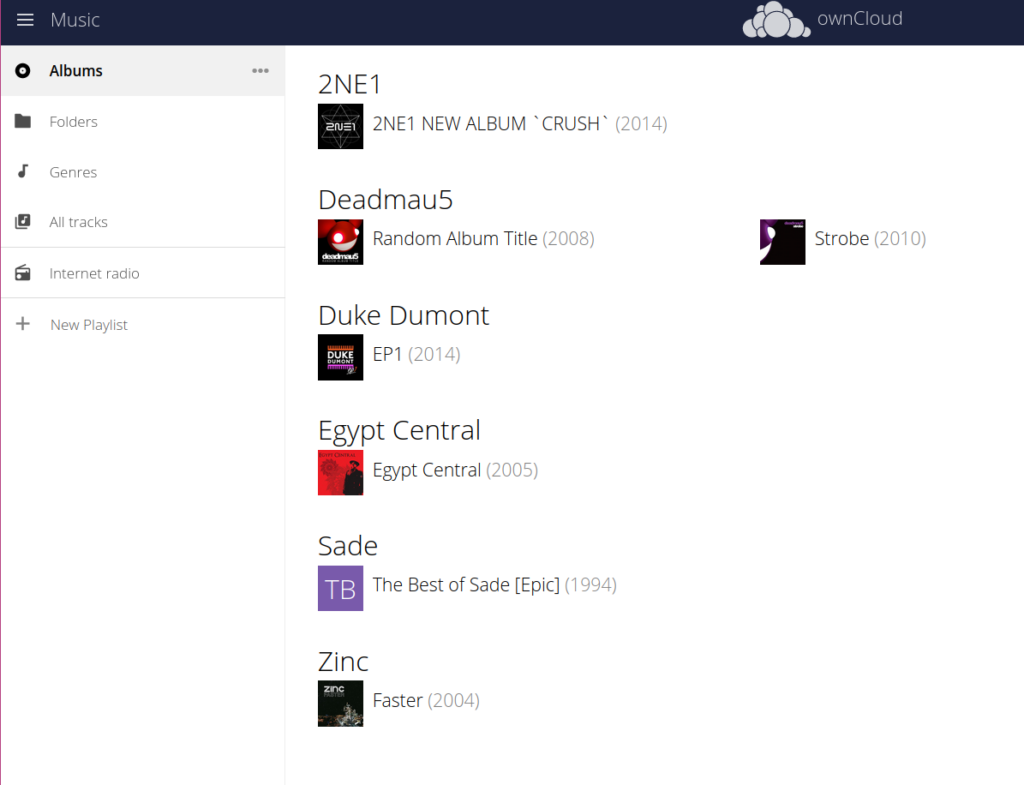Screen dimensions: 1024x785
Task: Click the ownCloud text in header
Action: click(x=859, y=18)
